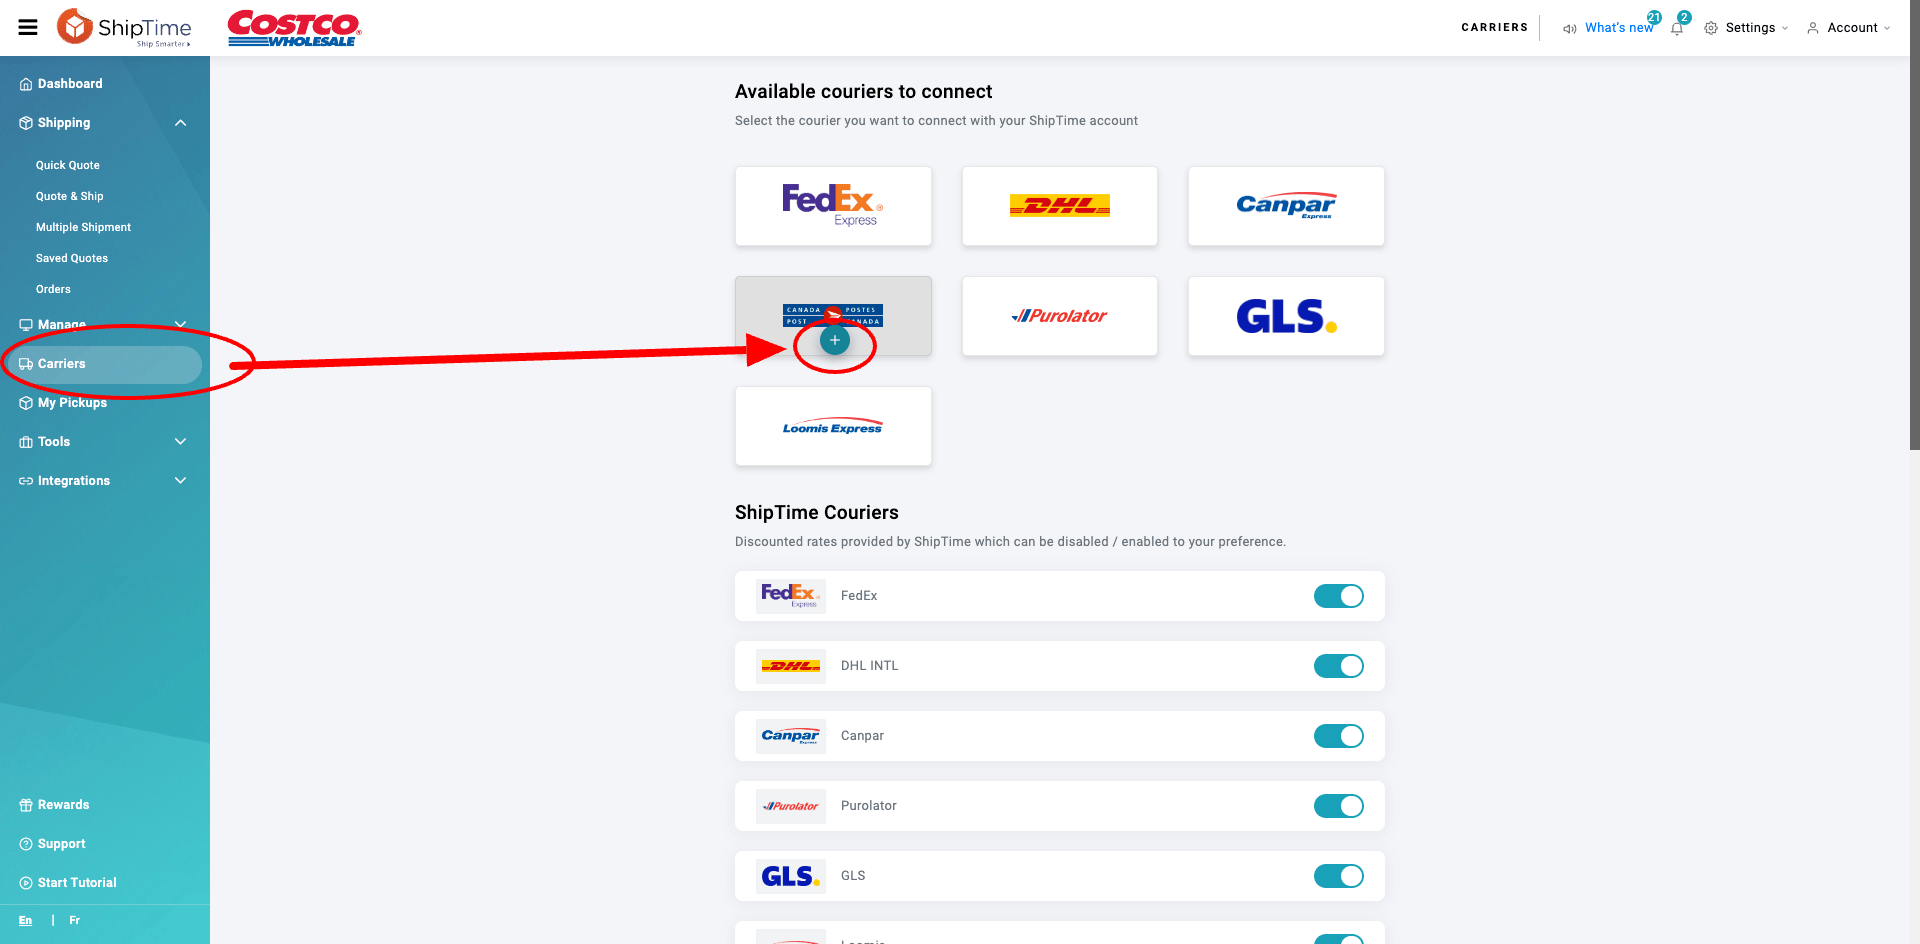Viewport: 1920px width, 944px height.
Task: Disable the Purolator courier toggle
Action: pyautogui.click(x=1339, y=806)
